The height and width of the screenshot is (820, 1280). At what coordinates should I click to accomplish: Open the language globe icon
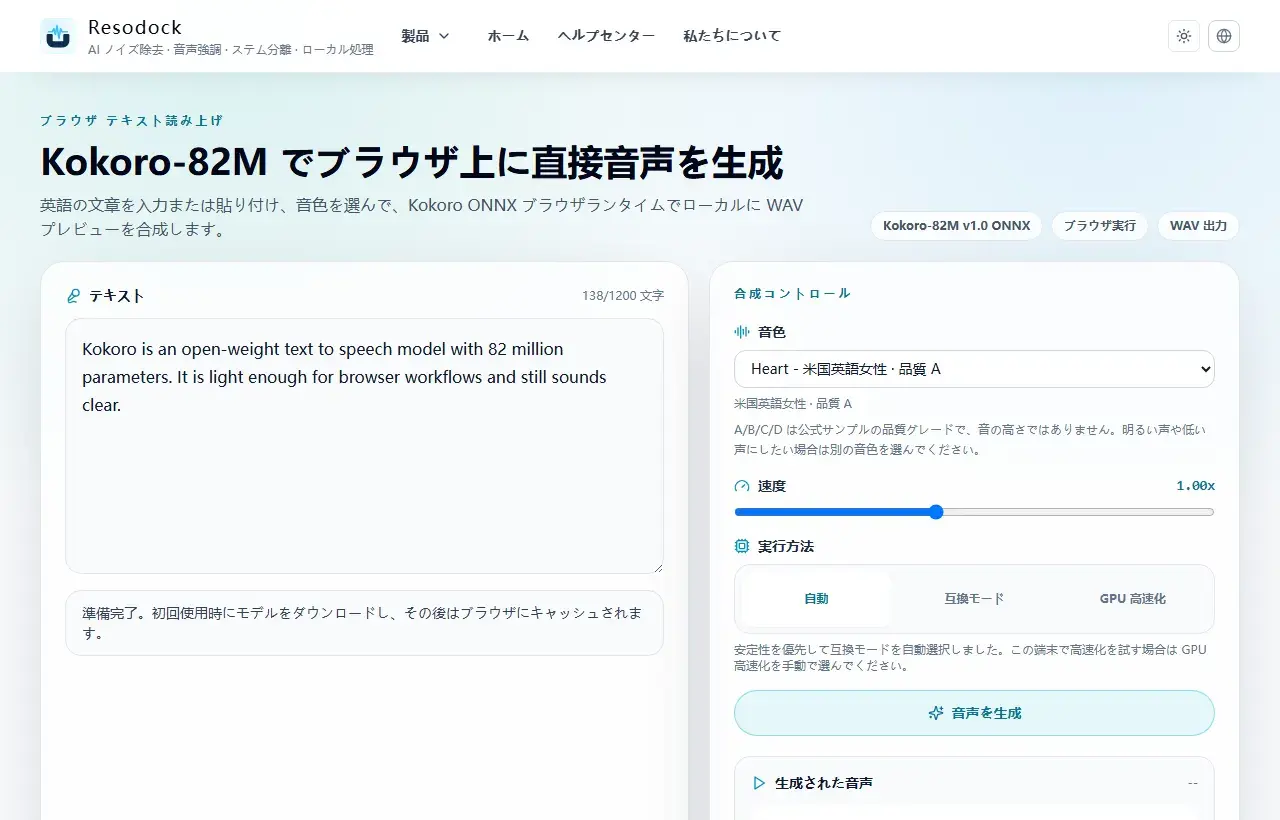(x=1224, y=36)
